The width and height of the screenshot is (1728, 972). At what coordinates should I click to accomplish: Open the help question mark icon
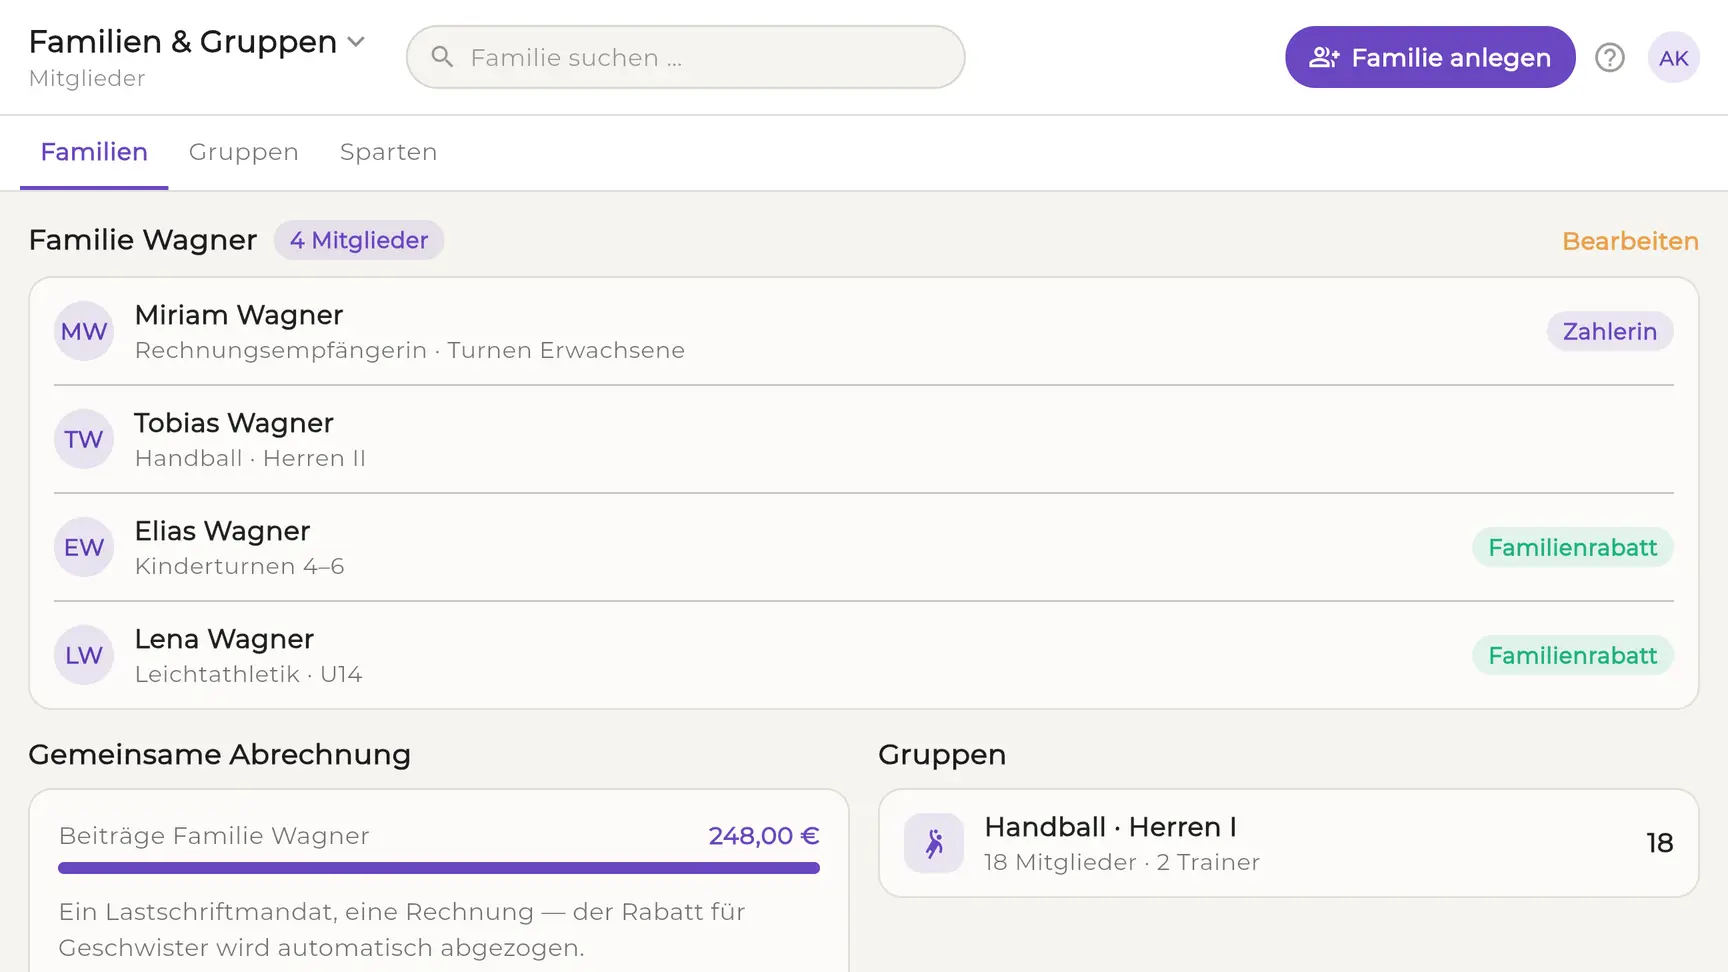point(1609,58)
